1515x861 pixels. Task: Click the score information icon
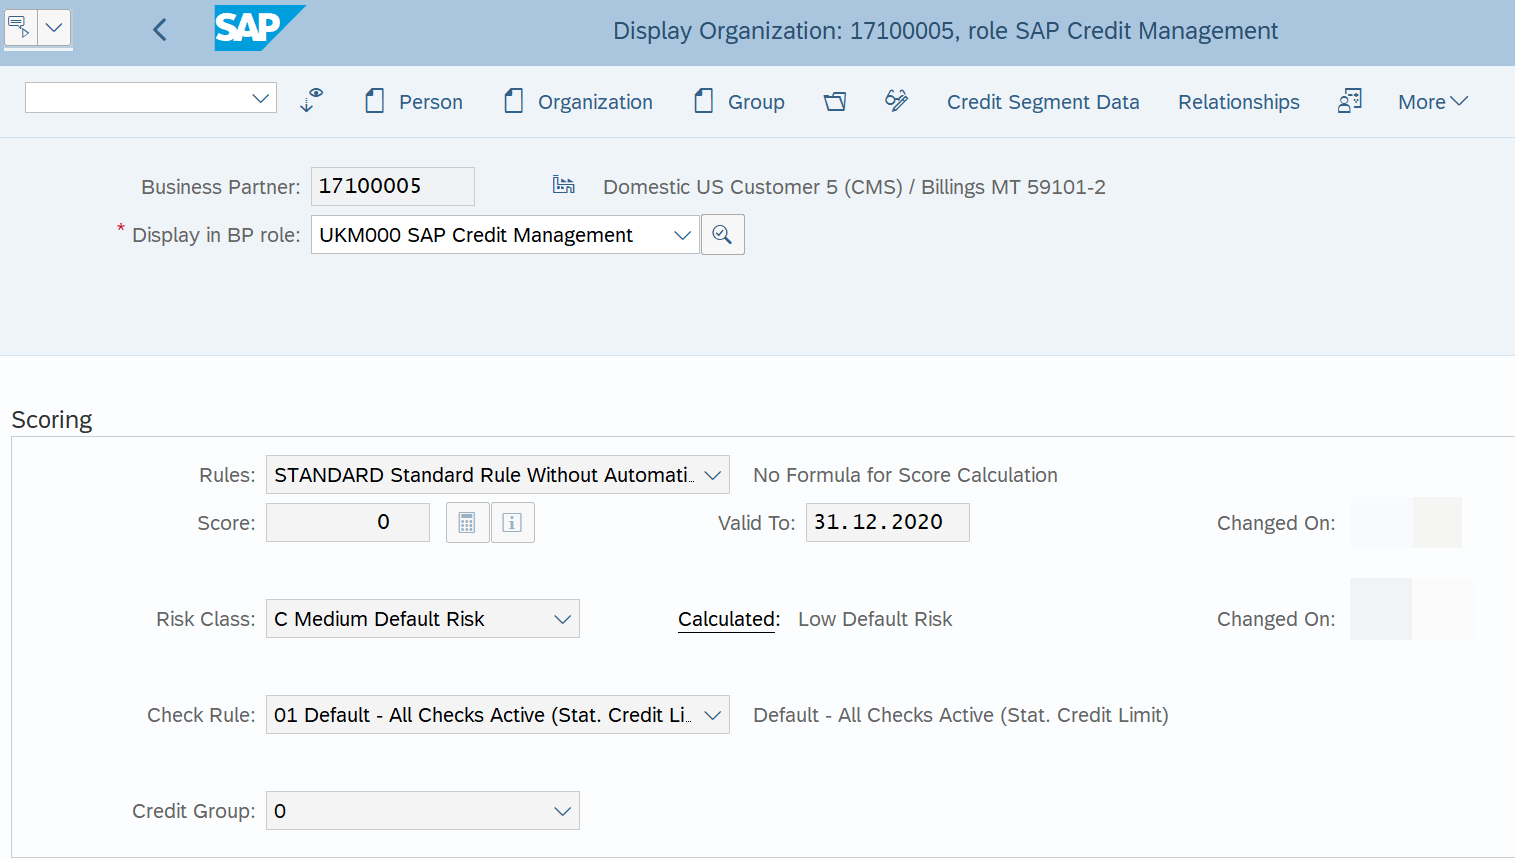tap(512, 523)
